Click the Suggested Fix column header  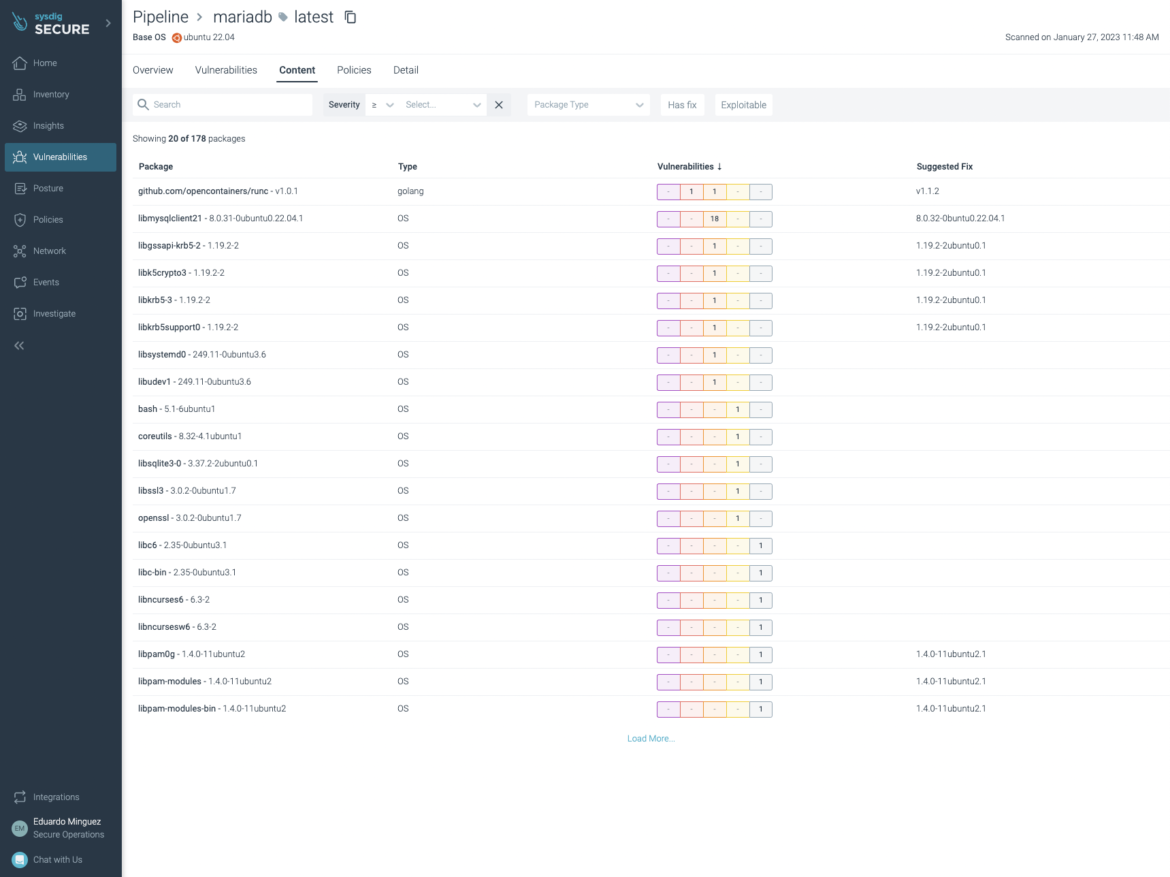tap(945, 166)
